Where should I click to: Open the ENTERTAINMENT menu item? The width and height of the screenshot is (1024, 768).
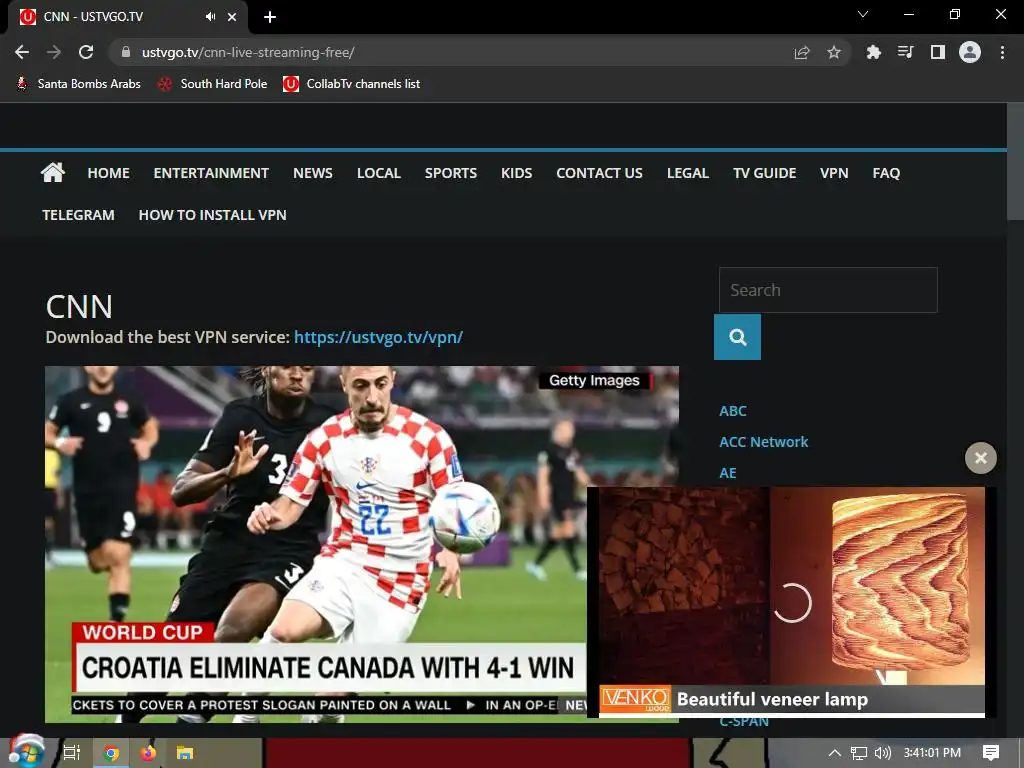pyautogui.click(x=211, y=173)
